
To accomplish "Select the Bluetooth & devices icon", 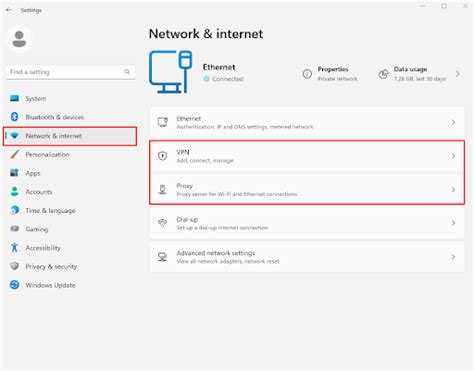I will coord(14,117).
